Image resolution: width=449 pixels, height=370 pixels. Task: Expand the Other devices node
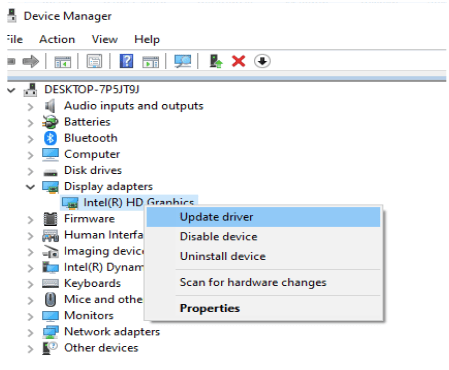pos(30,349)
